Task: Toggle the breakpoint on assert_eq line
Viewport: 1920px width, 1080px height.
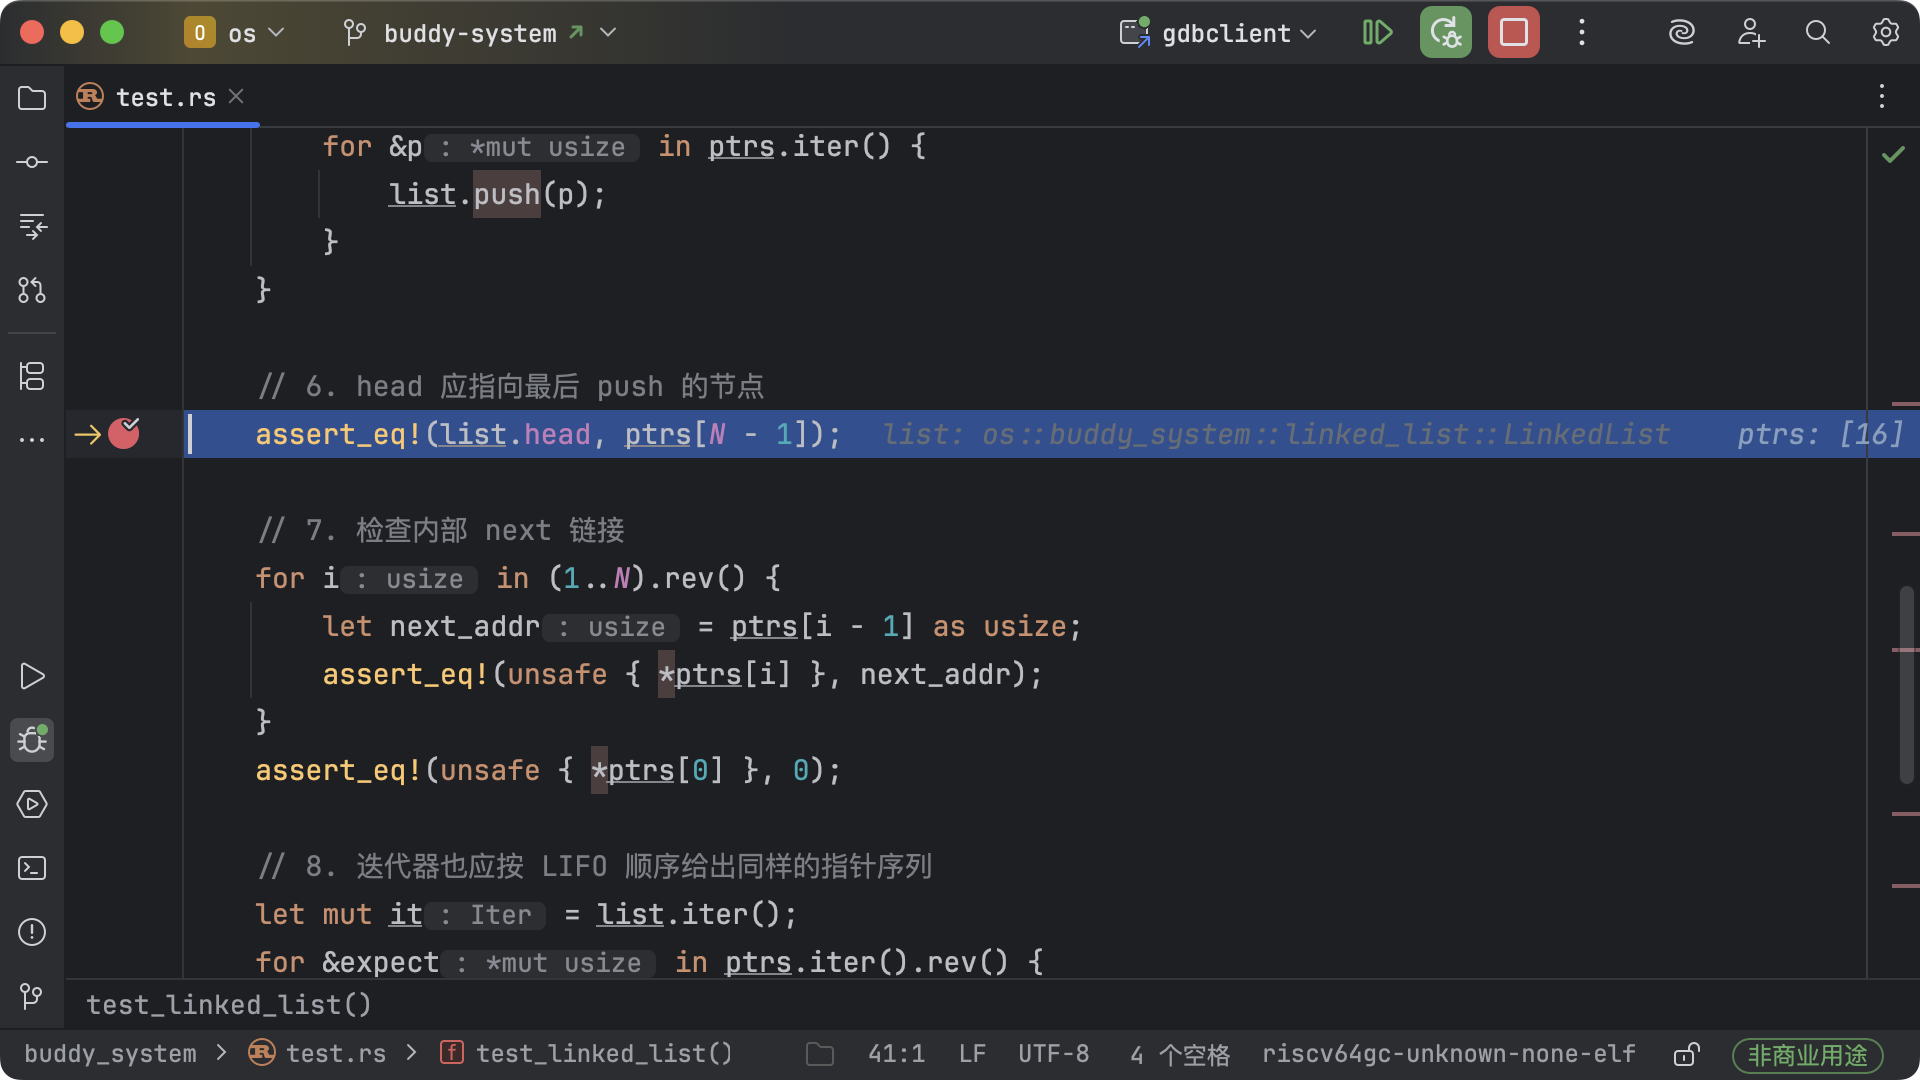Action: pyautogui.click(x=124, y=434)
